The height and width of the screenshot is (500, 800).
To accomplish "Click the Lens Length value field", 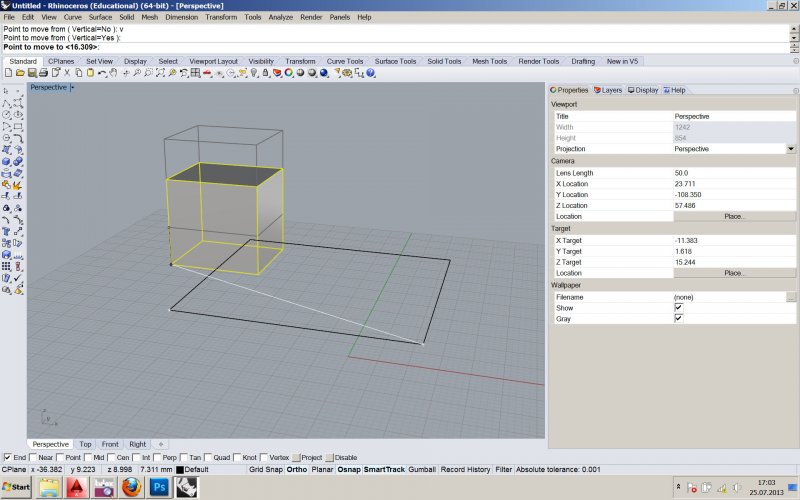I will point(734,173).
